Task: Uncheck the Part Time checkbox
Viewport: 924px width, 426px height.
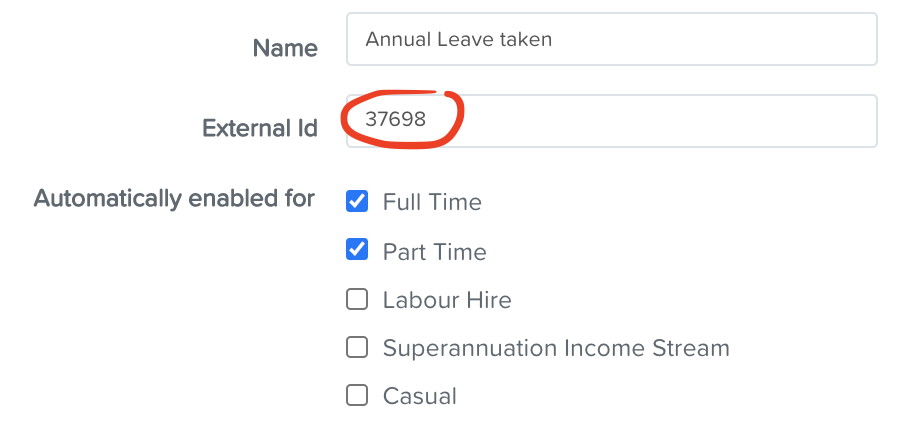Action: click(x=357, y=249)
